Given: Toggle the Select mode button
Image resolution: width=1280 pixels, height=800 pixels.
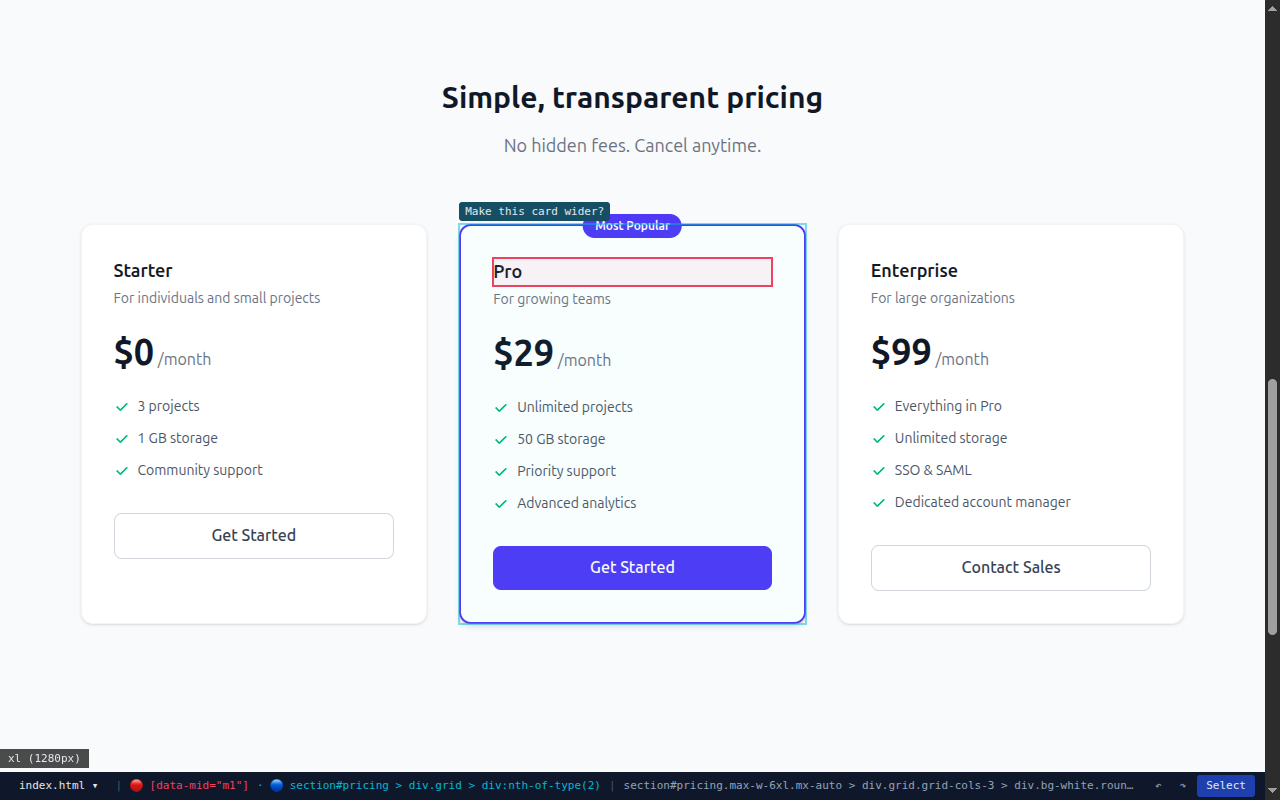Looking at the screenshot, I should coord(1225,786).
